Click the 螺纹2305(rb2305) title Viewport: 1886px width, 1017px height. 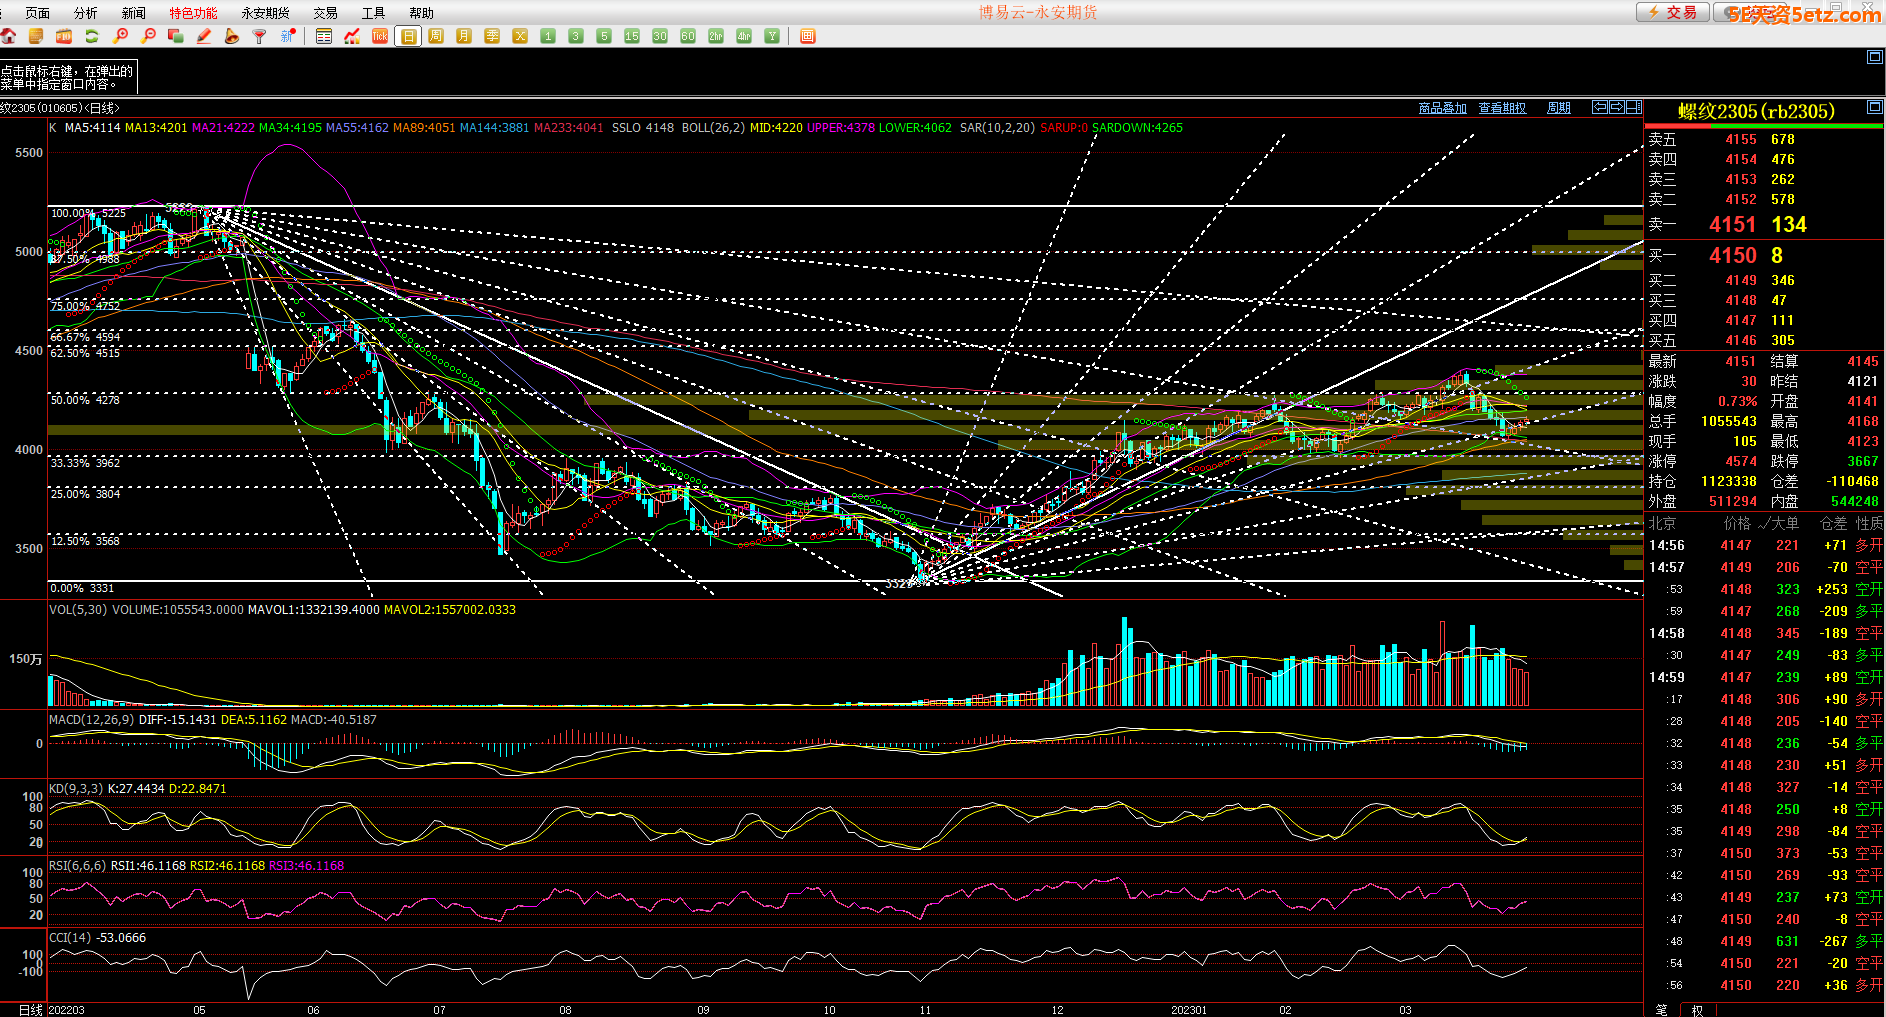point(1756,111)
